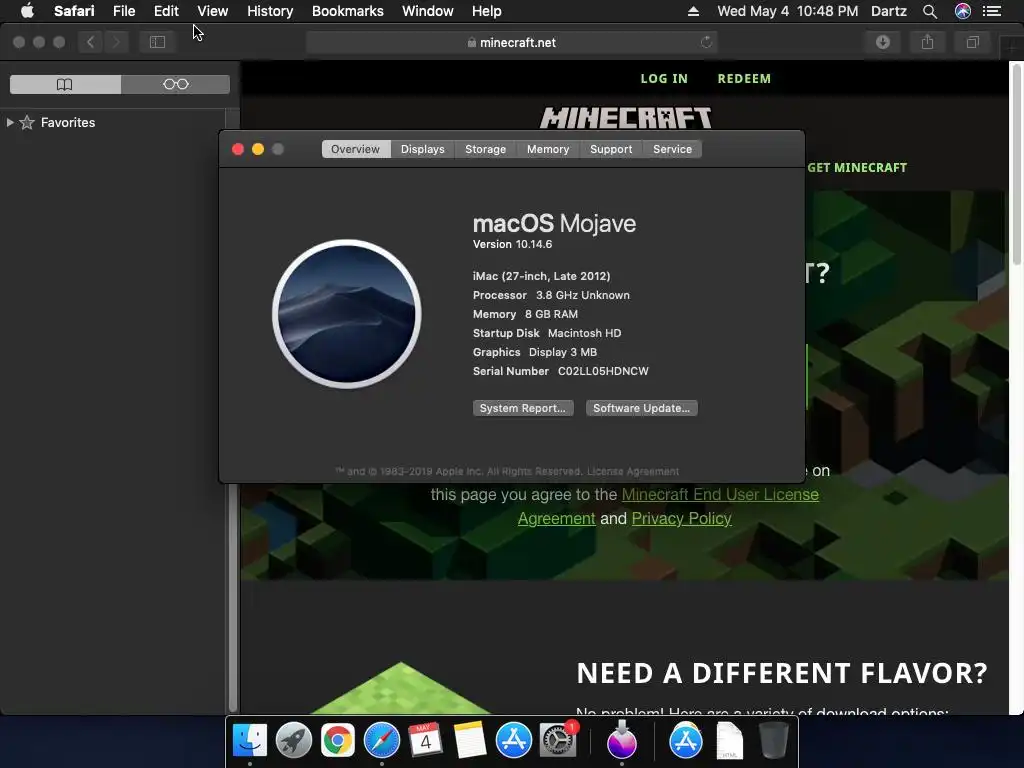Open System Preferences with red badge

pos(558,741)
